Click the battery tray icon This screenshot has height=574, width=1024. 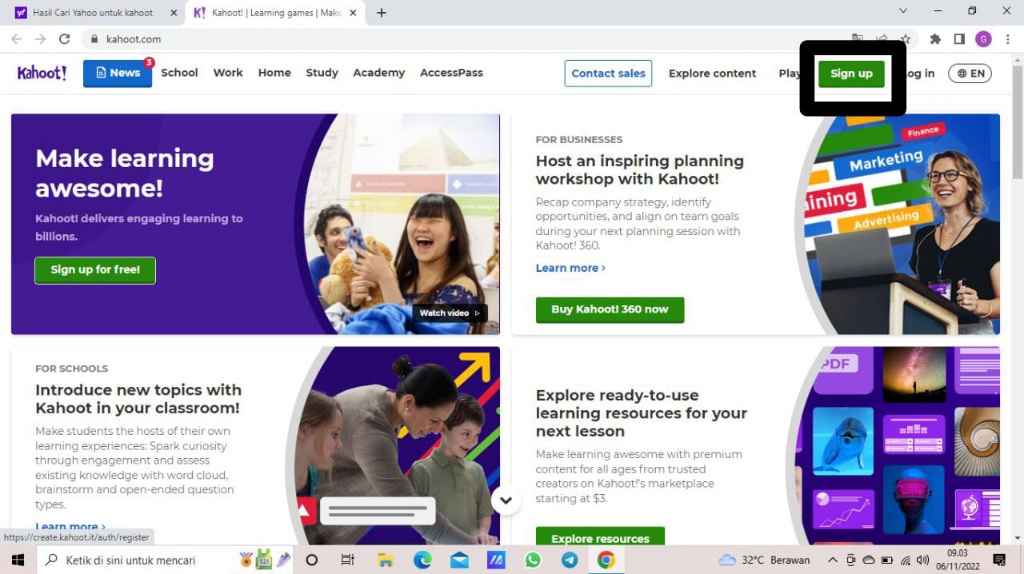coord(887,560)
